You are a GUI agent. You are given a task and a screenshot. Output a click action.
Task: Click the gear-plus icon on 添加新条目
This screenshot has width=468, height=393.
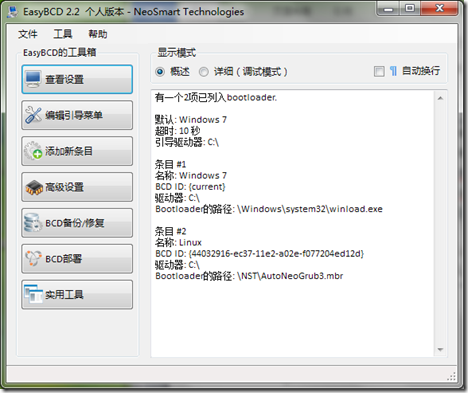click(33, 151)
